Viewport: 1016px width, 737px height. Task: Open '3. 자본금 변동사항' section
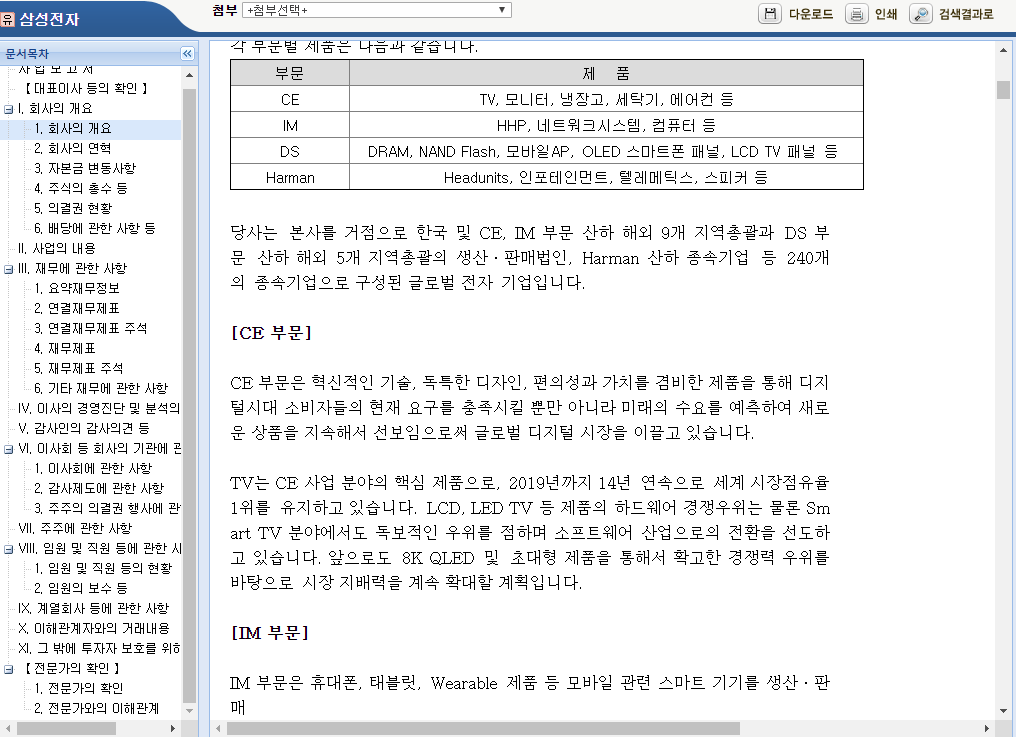(85, 169)
